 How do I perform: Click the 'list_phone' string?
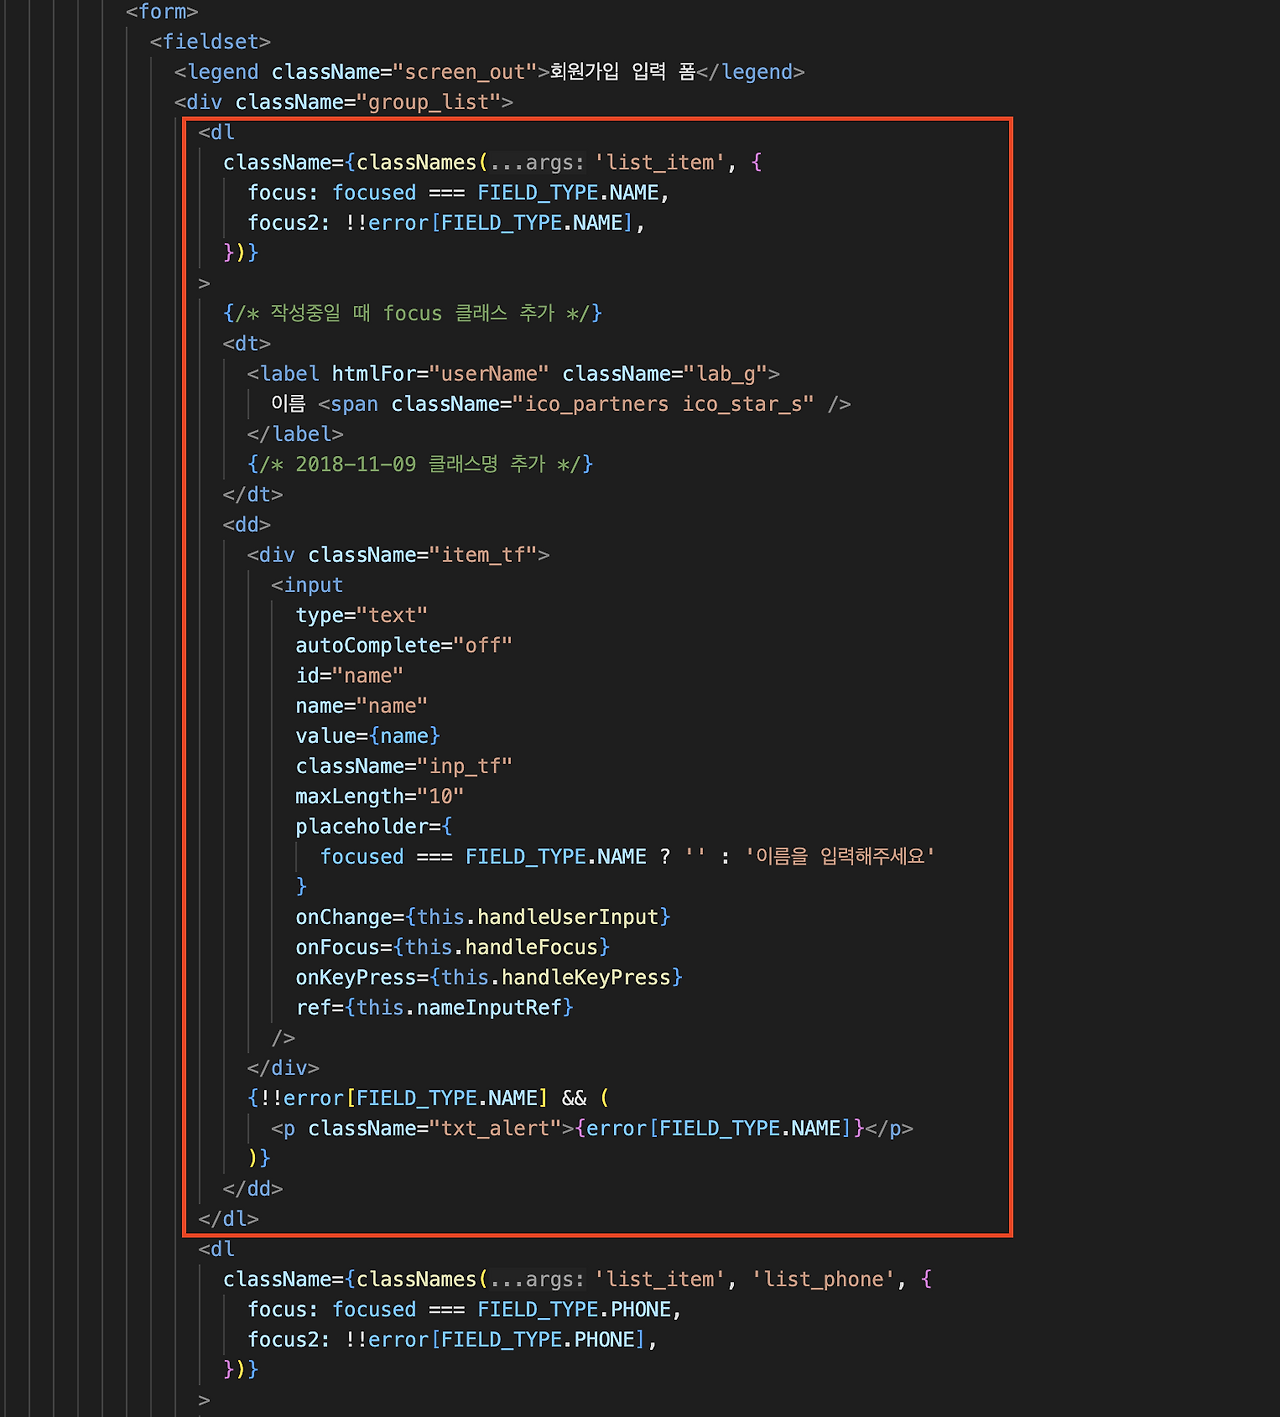[x=824, y=1279]
